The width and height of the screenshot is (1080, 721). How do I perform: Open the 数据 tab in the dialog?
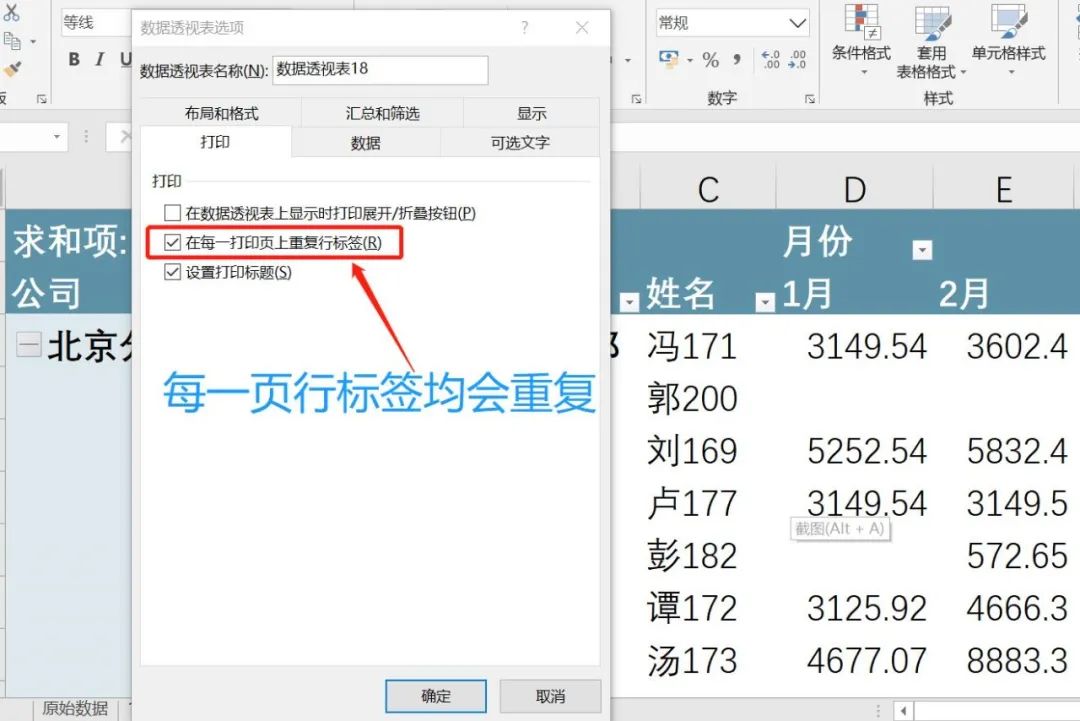point(367,142)
